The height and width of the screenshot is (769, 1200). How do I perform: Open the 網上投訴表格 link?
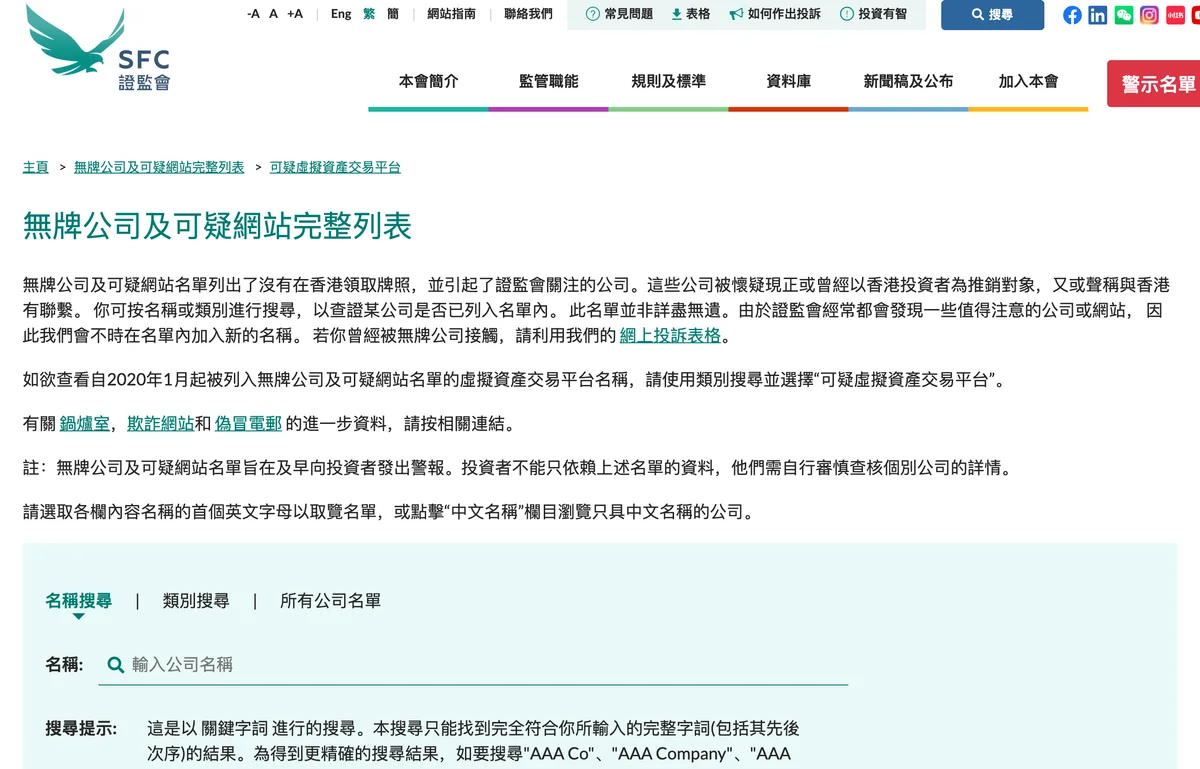(x=670, y=336)
